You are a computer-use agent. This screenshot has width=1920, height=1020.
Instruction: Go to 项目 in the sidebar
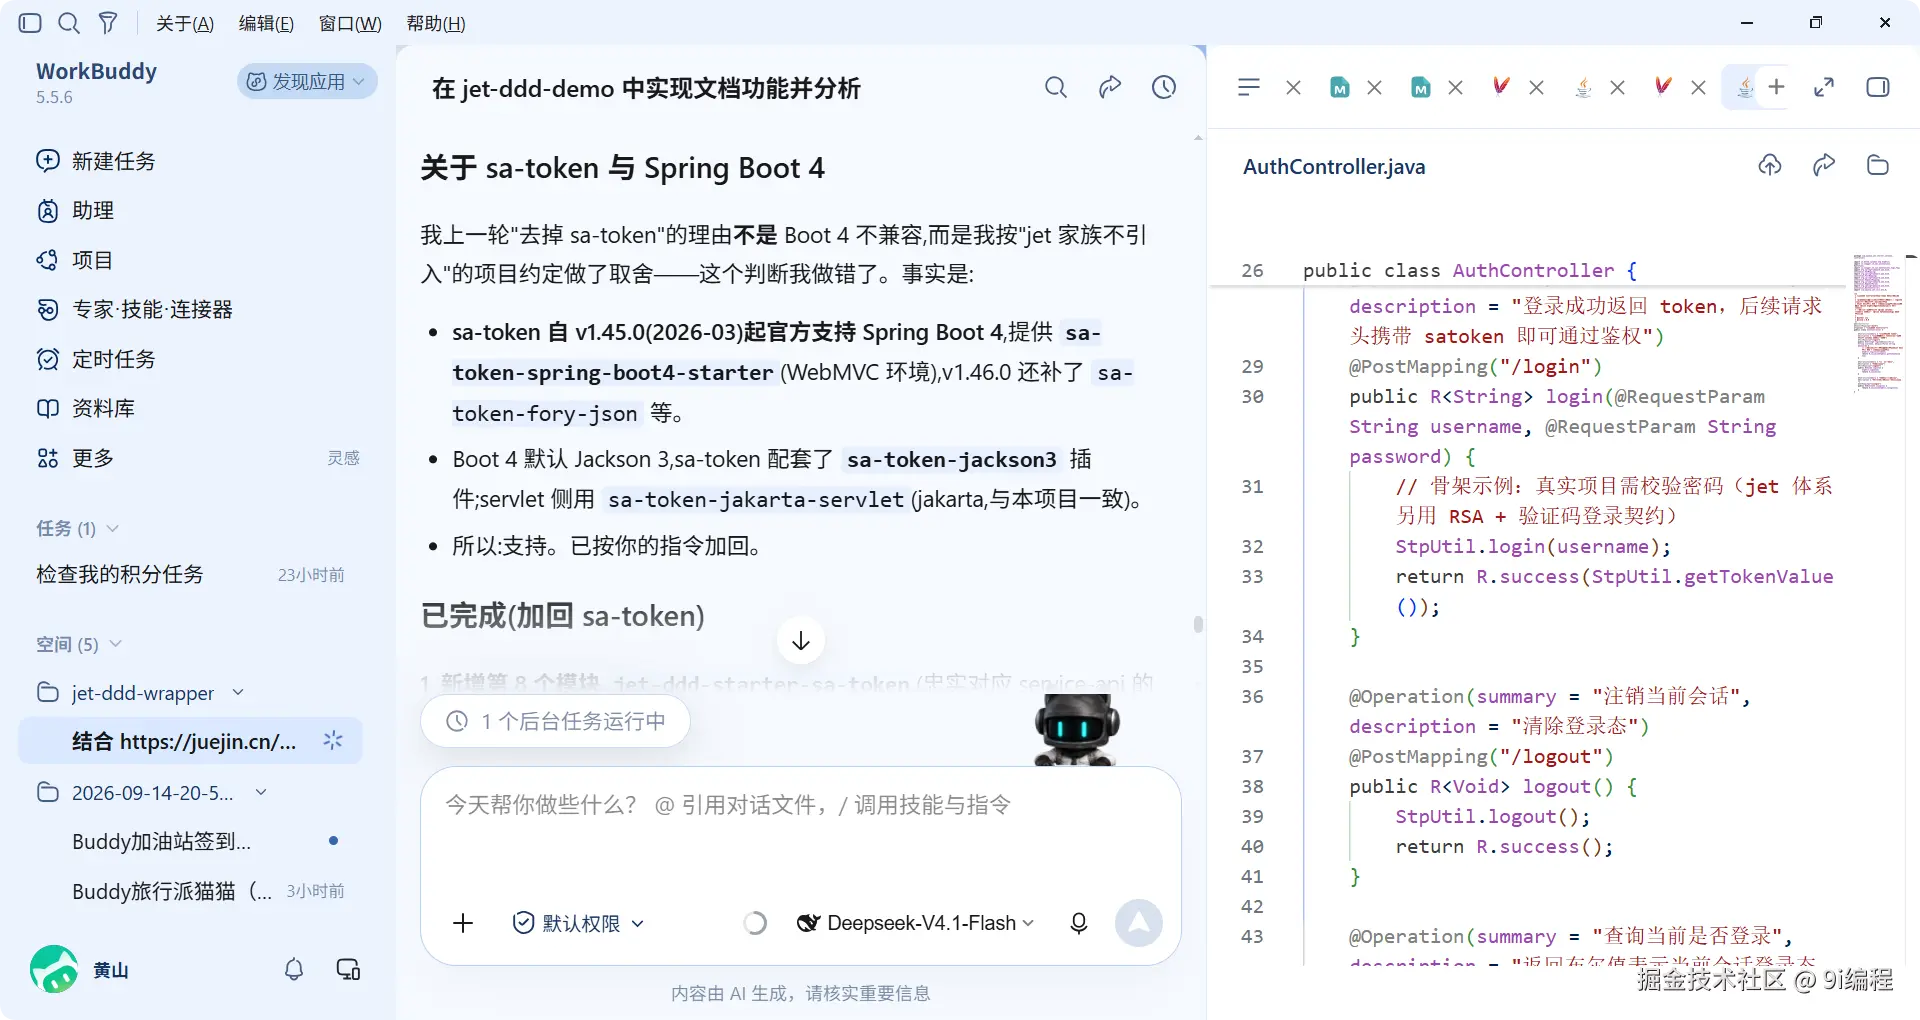75,260
